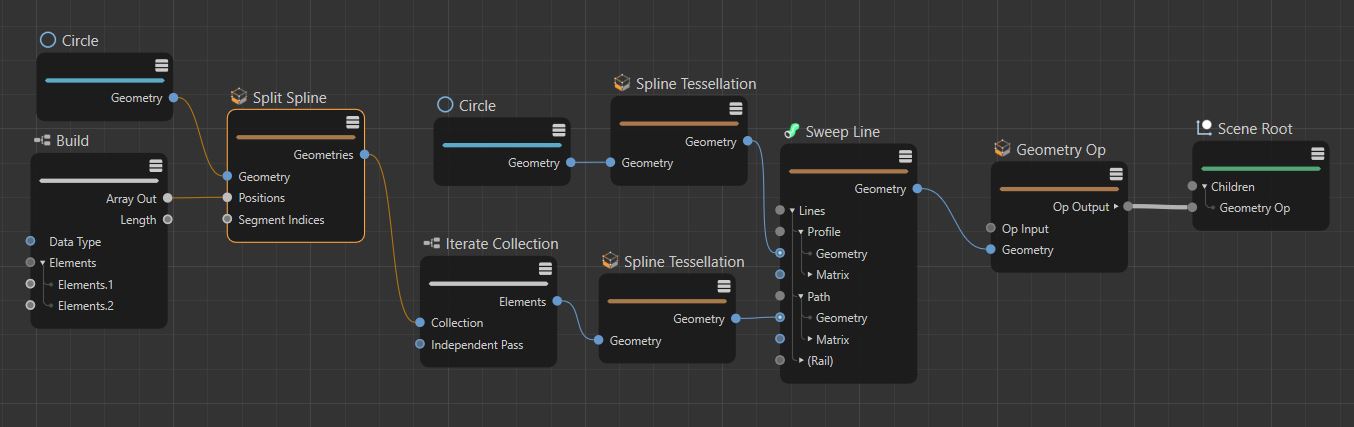Click the Geometry Op node cube icon
Viewport: 1354px width, 427px height.
coord(1003,149)
